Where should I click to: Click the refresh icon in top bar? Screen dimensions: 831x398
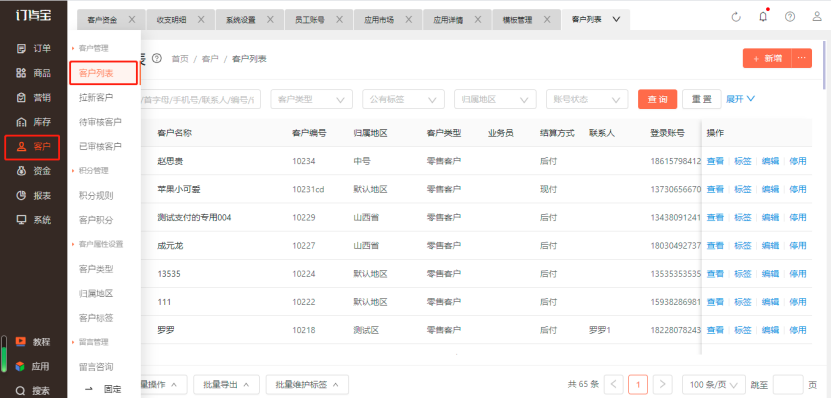coord(736,17)
